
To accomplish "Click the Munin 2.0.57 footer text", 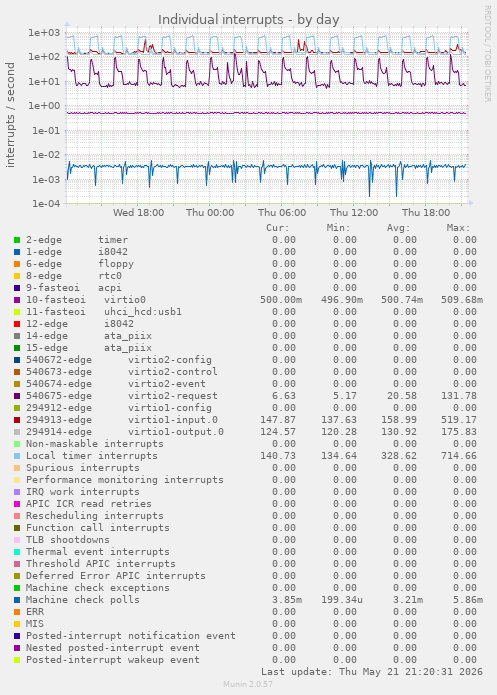I will [x=248, y=684].
